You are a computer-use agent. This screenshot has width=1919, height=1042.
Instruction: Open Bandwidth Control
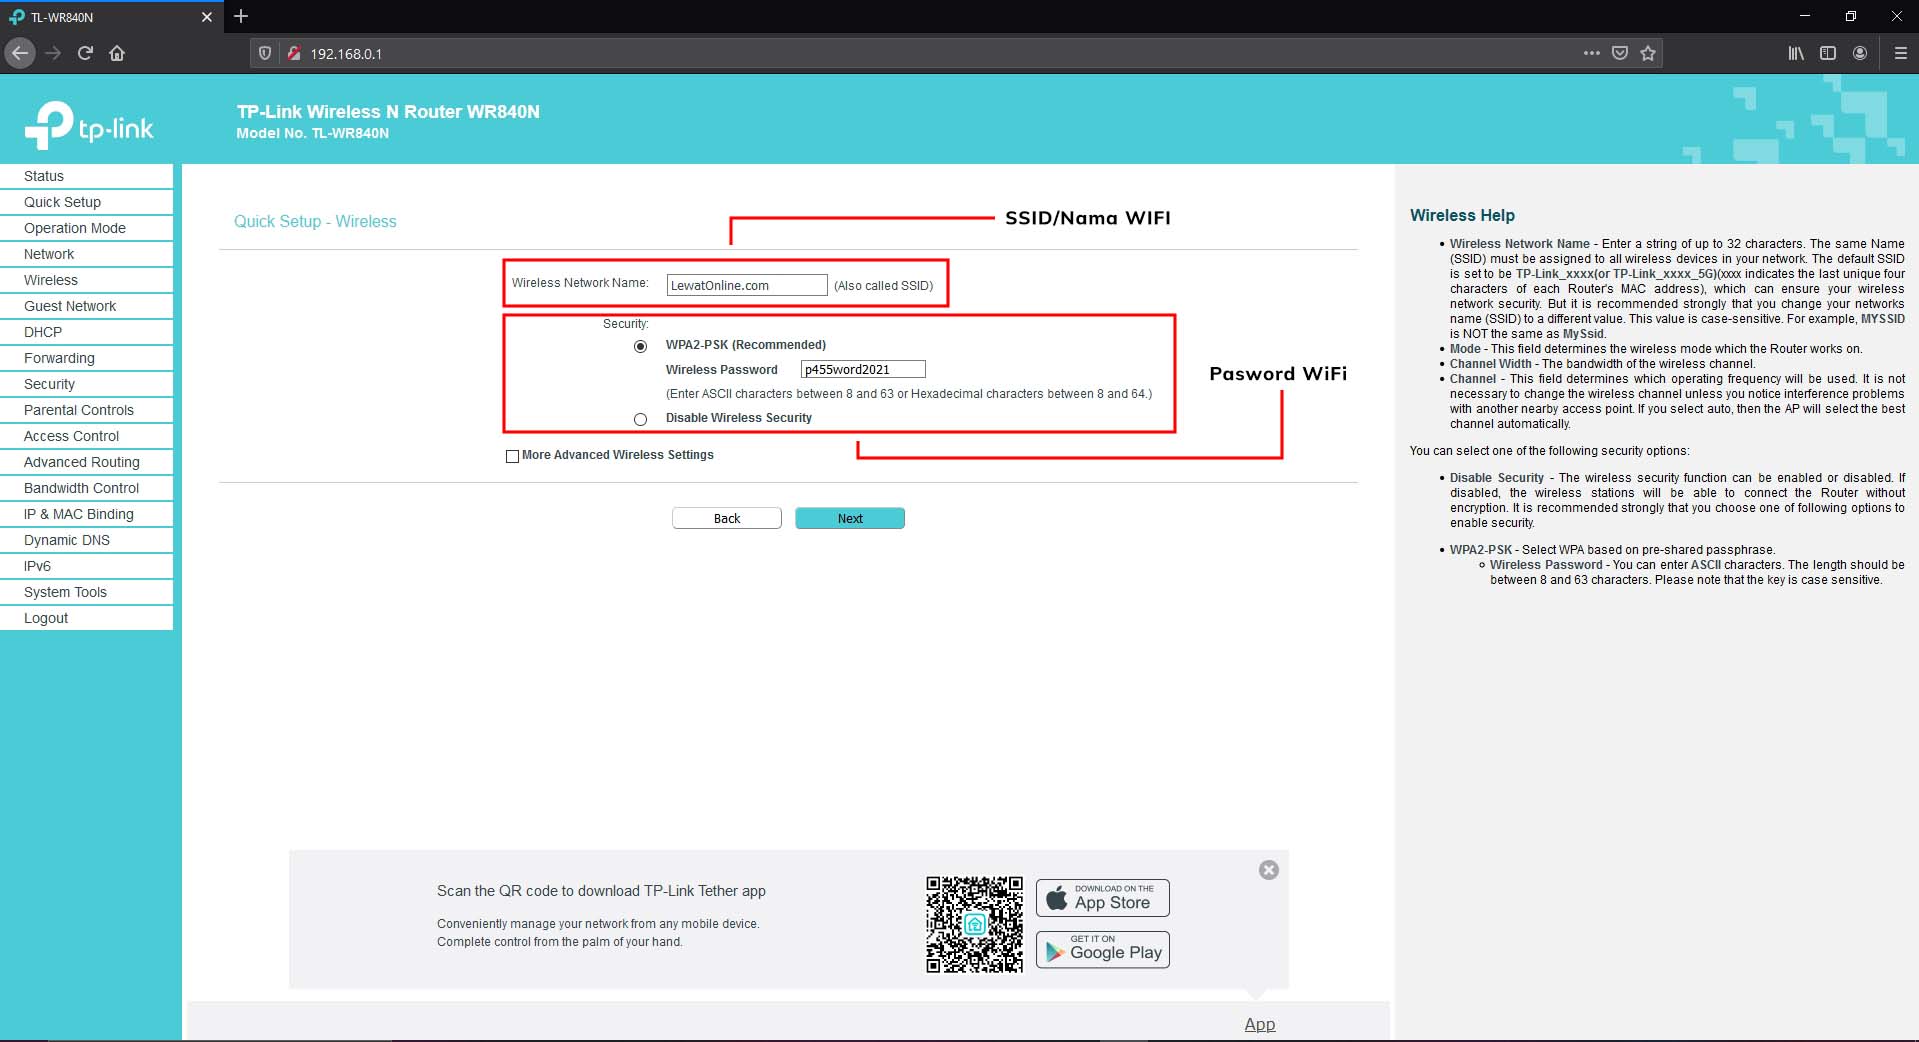pyautogui.click(x=86, y=488)
